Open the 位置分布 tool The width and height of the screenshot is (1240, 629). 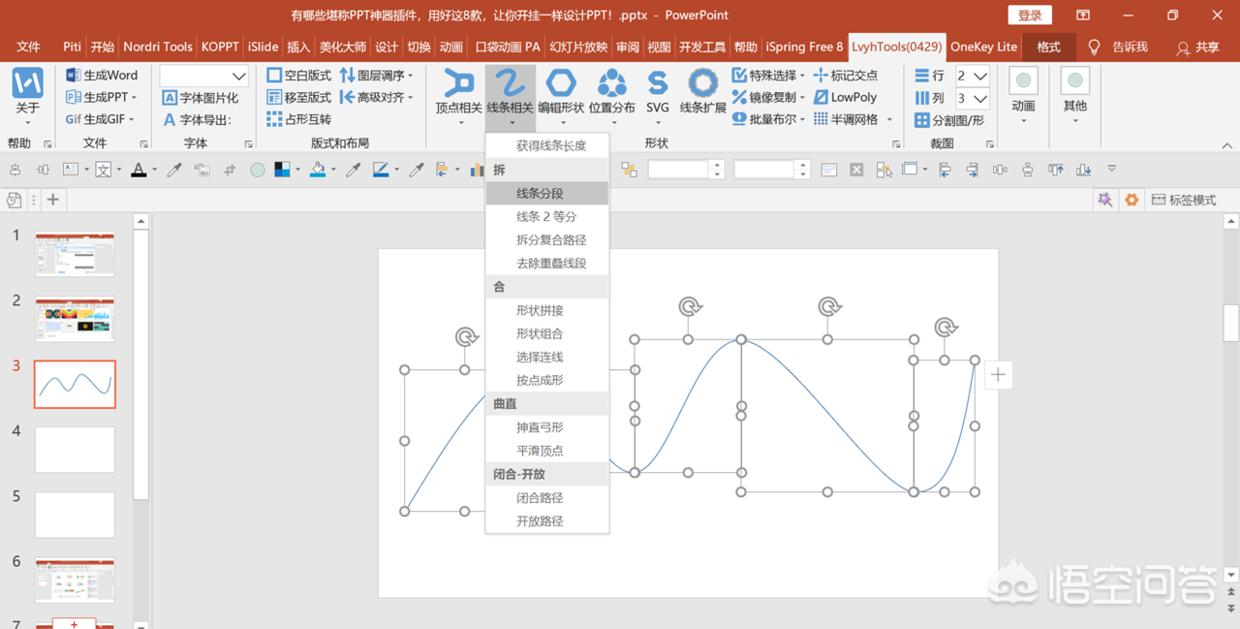(x=612, y=97)
